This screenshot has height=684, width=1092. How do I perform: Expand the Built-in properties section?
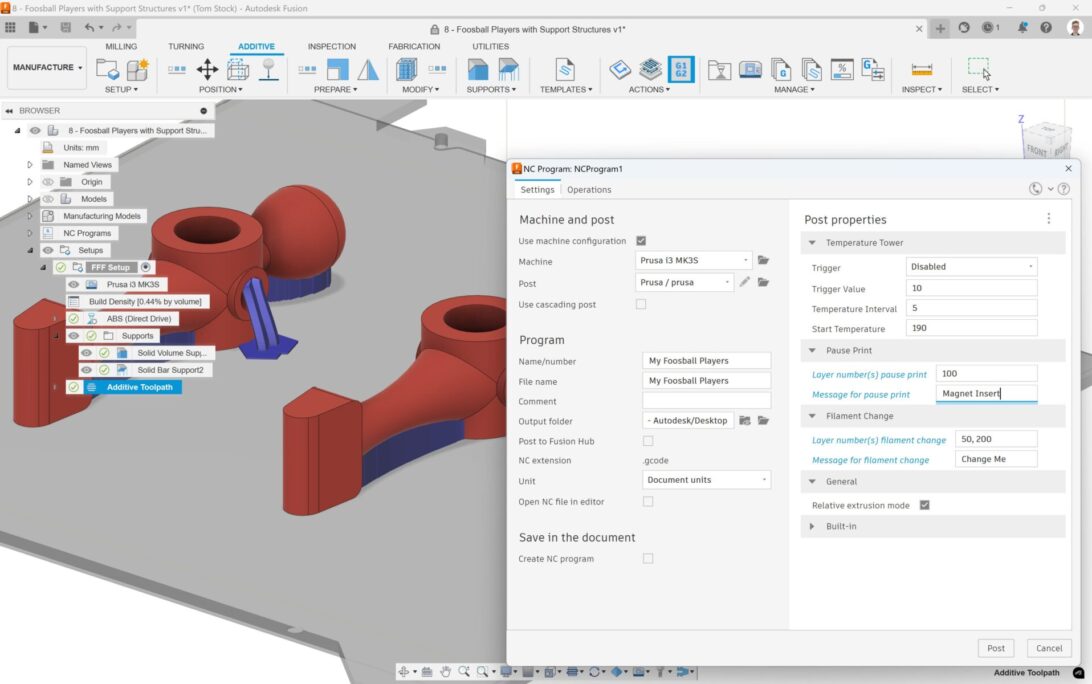[840, 526]
